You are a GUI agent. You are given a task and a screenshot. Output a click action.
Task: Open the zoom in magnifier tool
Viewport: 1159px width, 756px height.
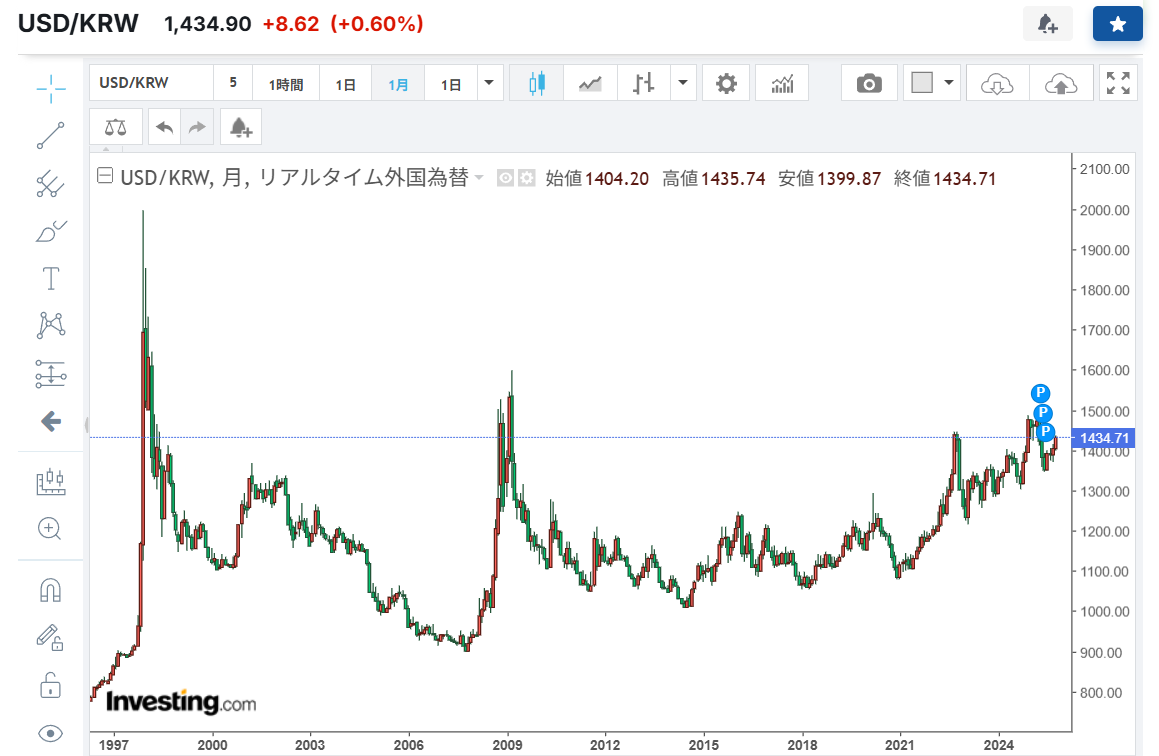coord(50,528)
